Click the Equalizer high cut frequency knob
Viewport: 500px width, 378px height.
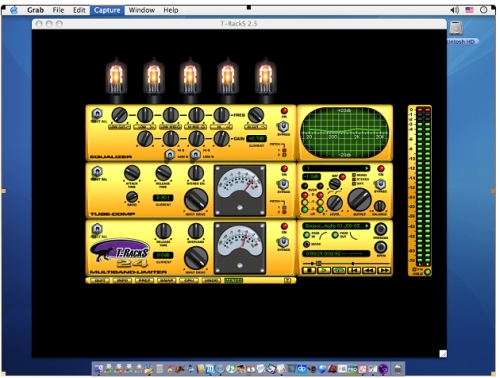(256, 115)
